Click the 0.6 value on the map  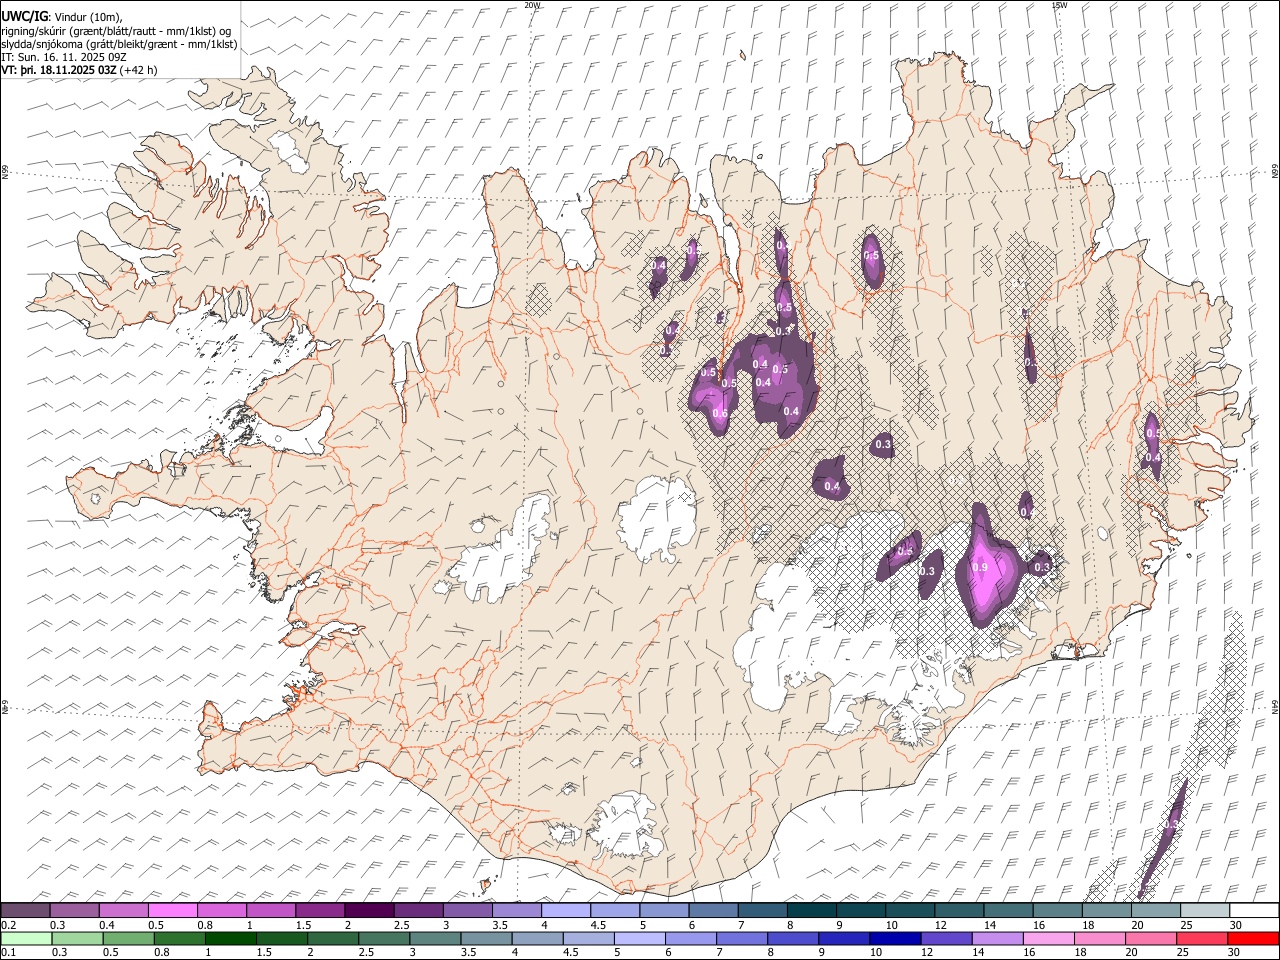[x=719, y=413]
